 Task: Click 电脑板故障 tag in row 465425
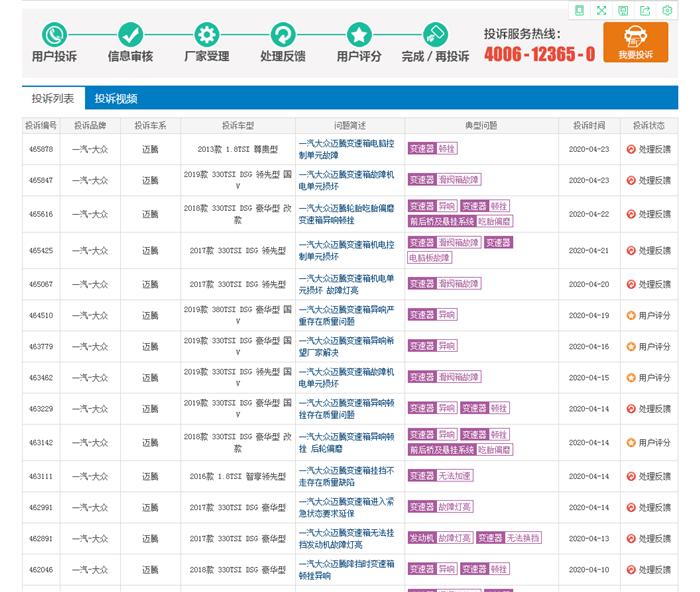[429, 258]
